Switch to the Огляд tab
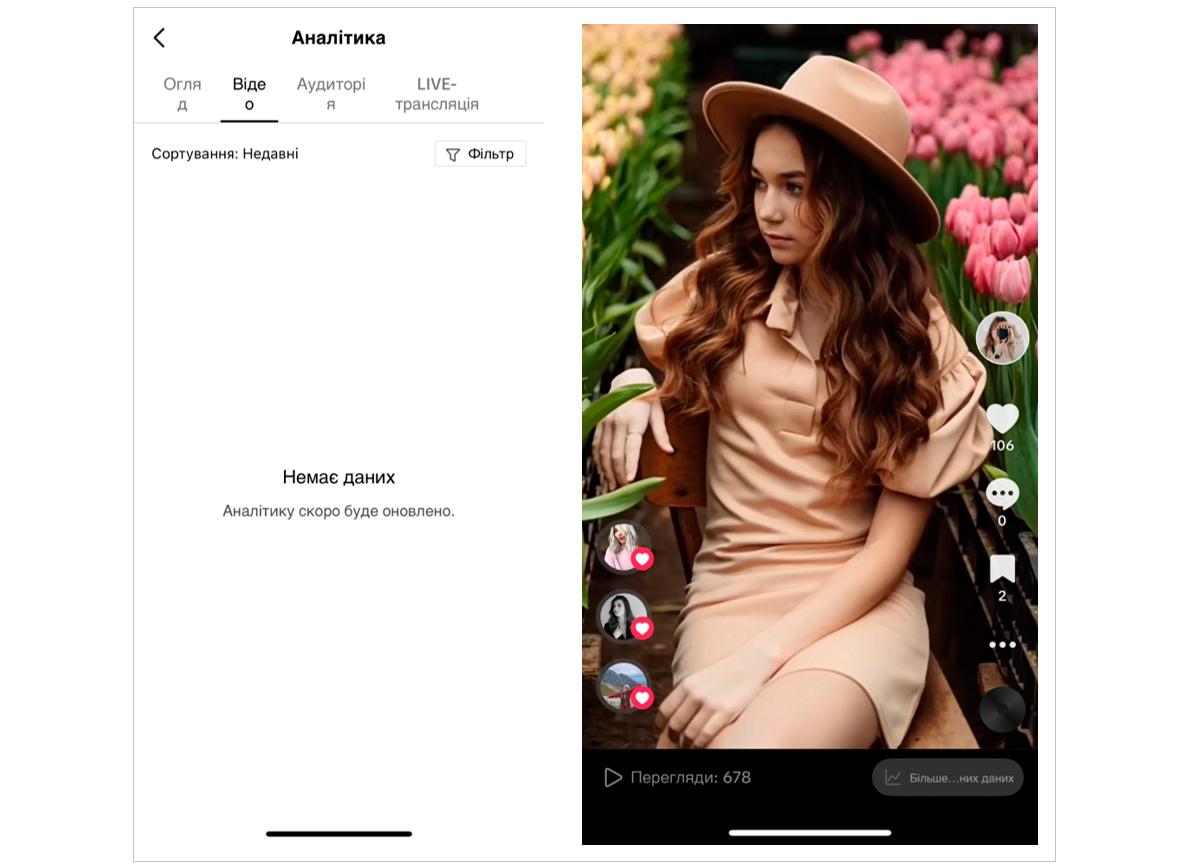 (182, 94)
